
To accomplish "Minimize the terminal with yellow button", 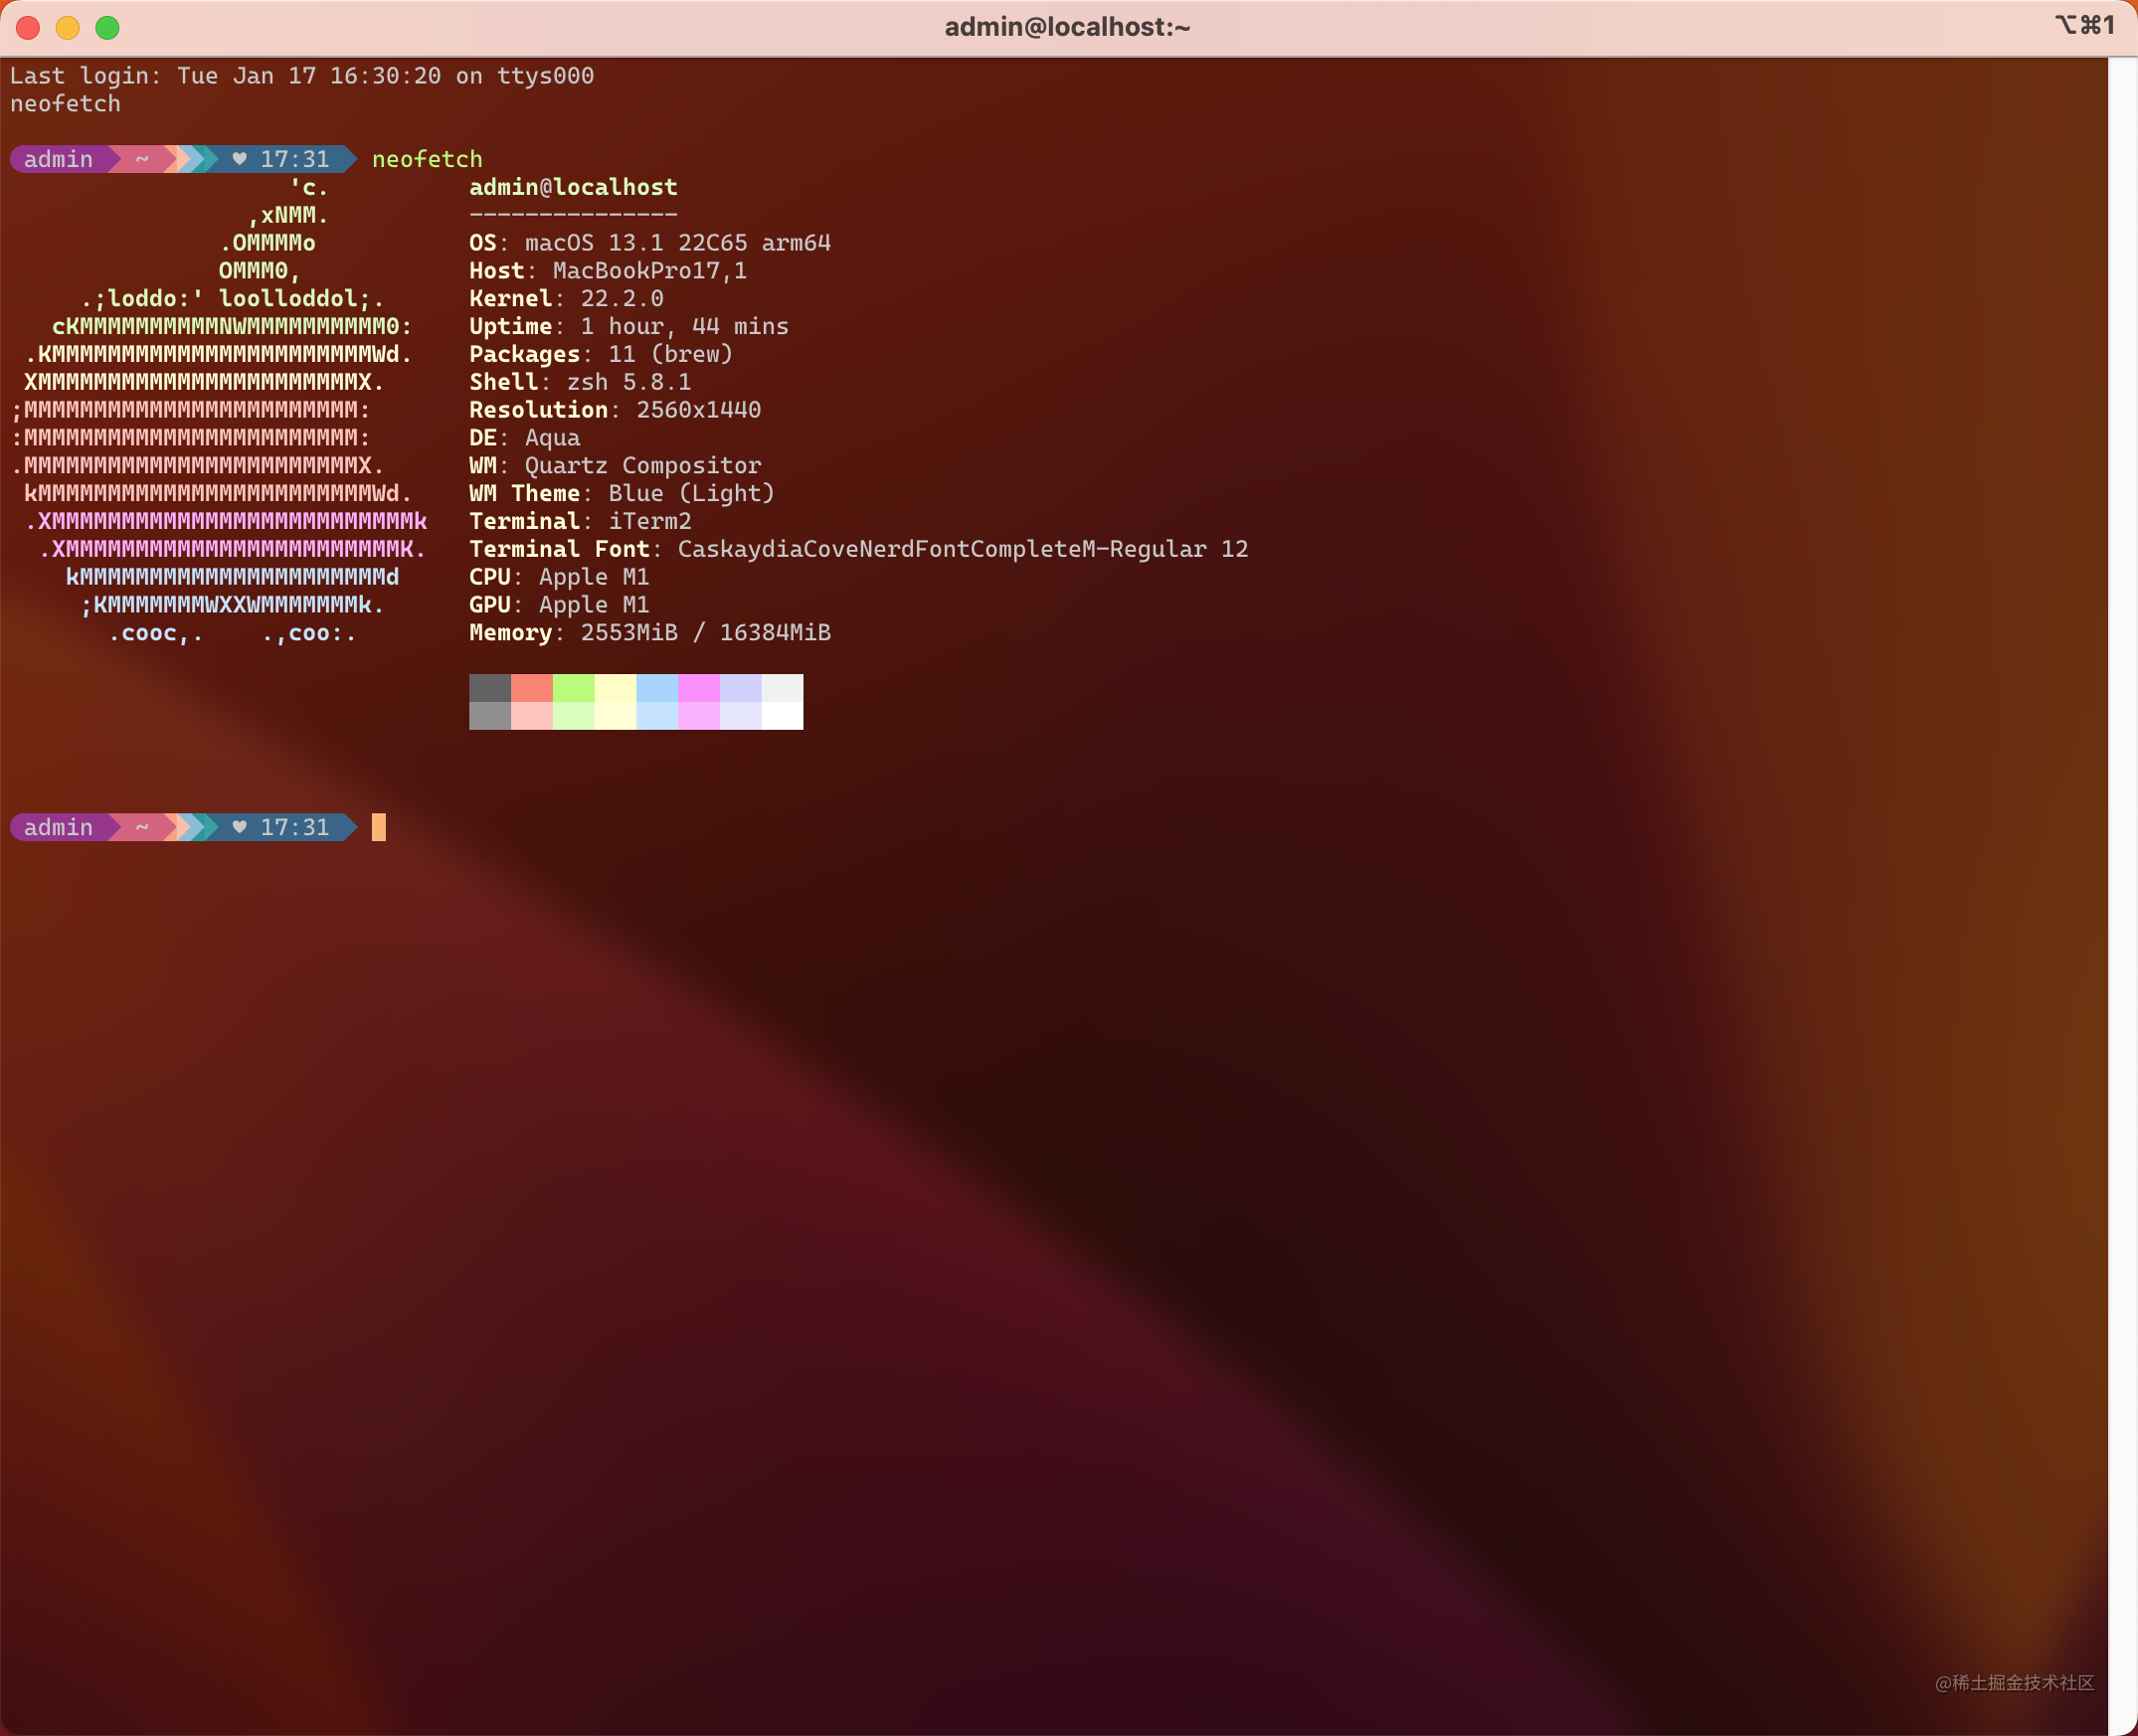I will pyautogui.click(x=68, y=28).
